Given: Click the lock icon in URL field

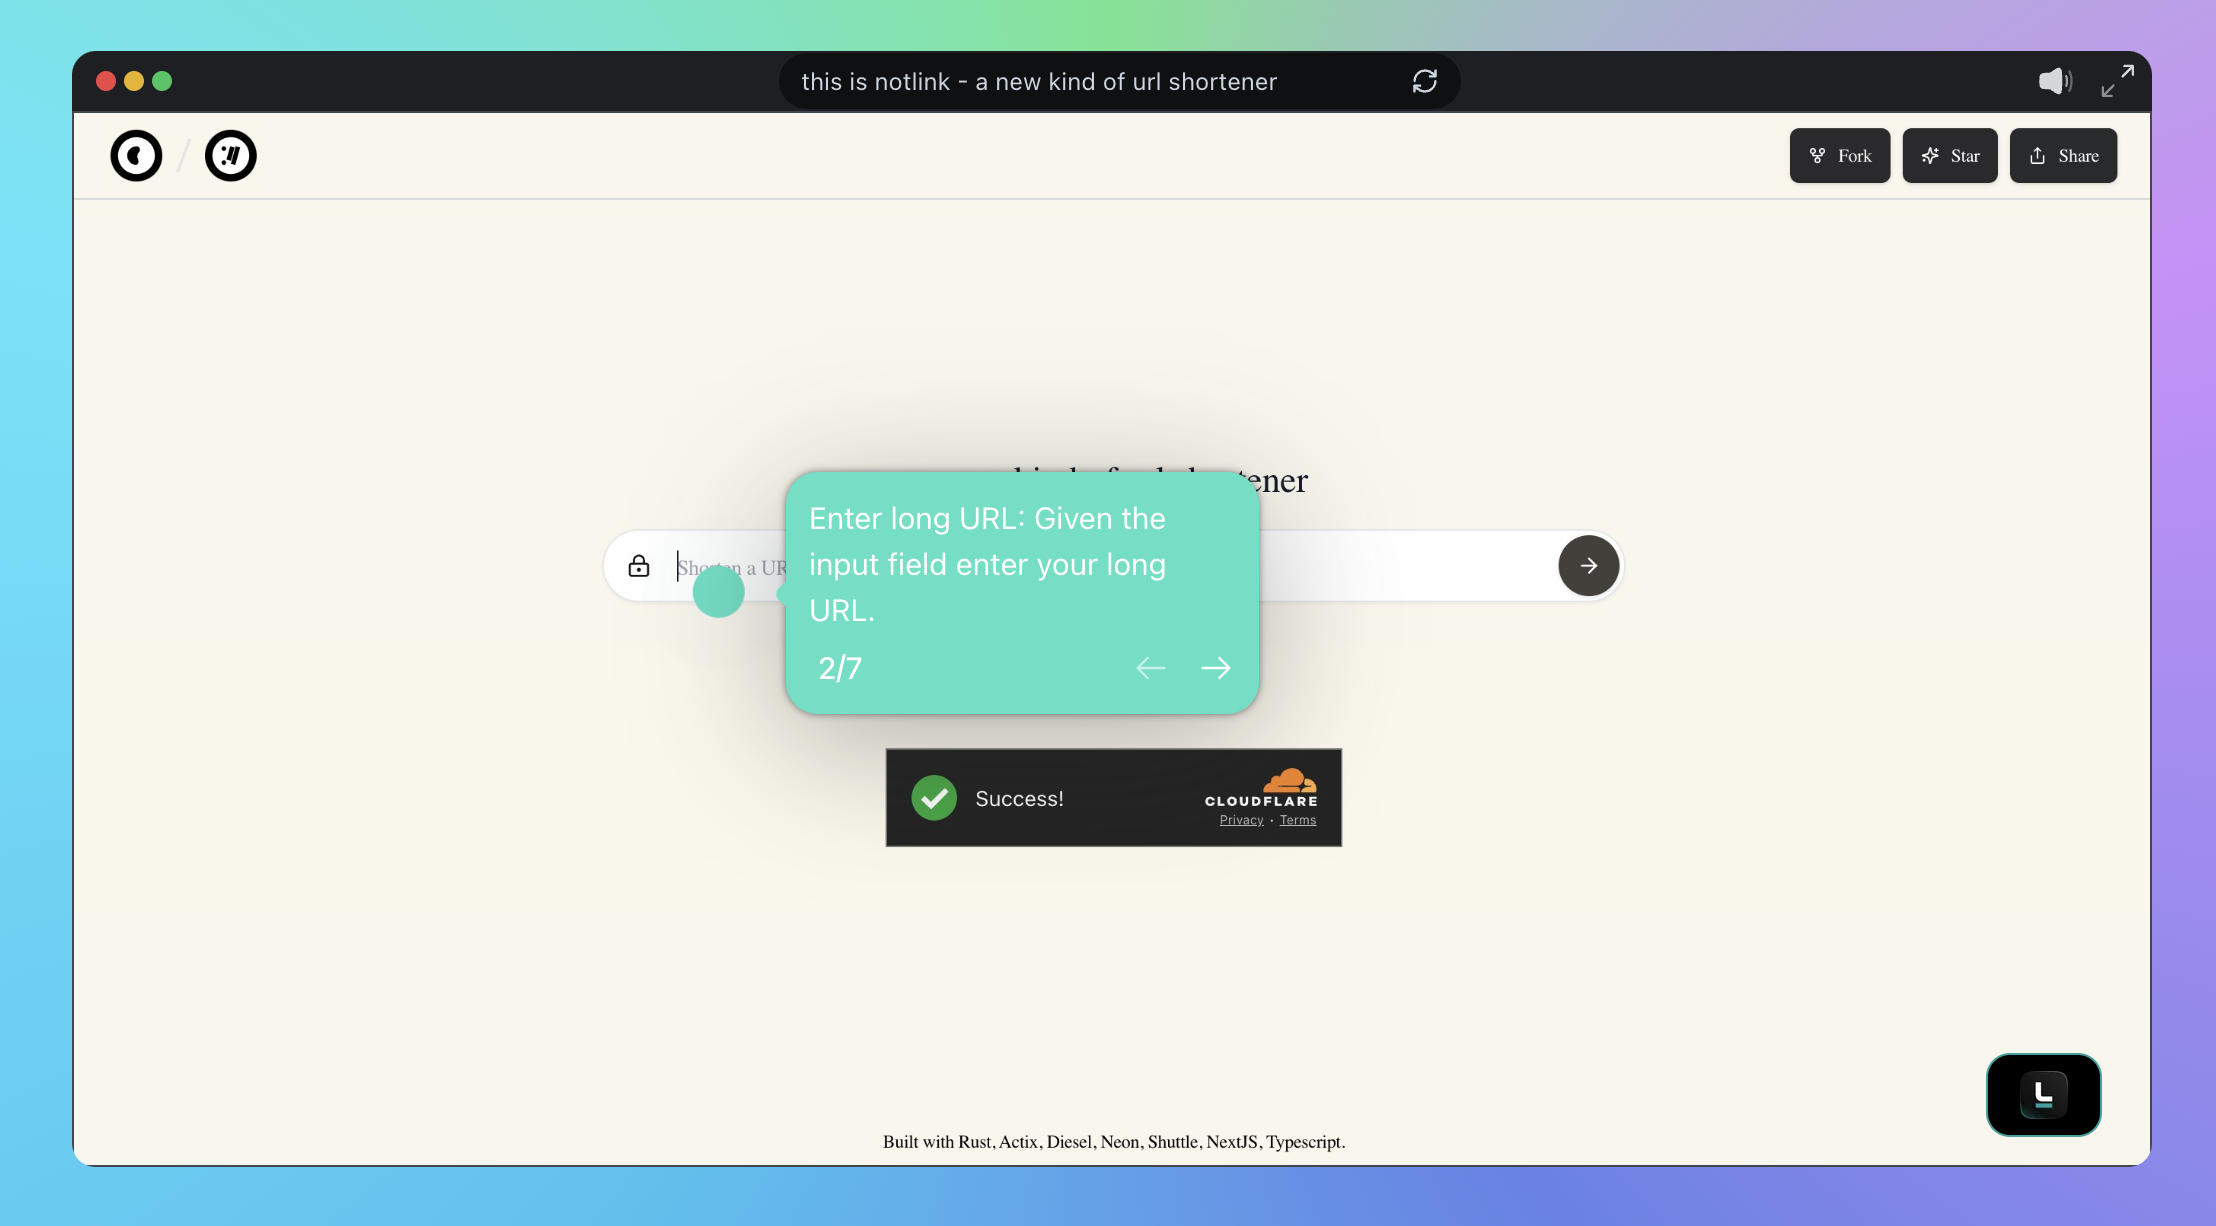Looking at the screenshot, I should 639,566.
